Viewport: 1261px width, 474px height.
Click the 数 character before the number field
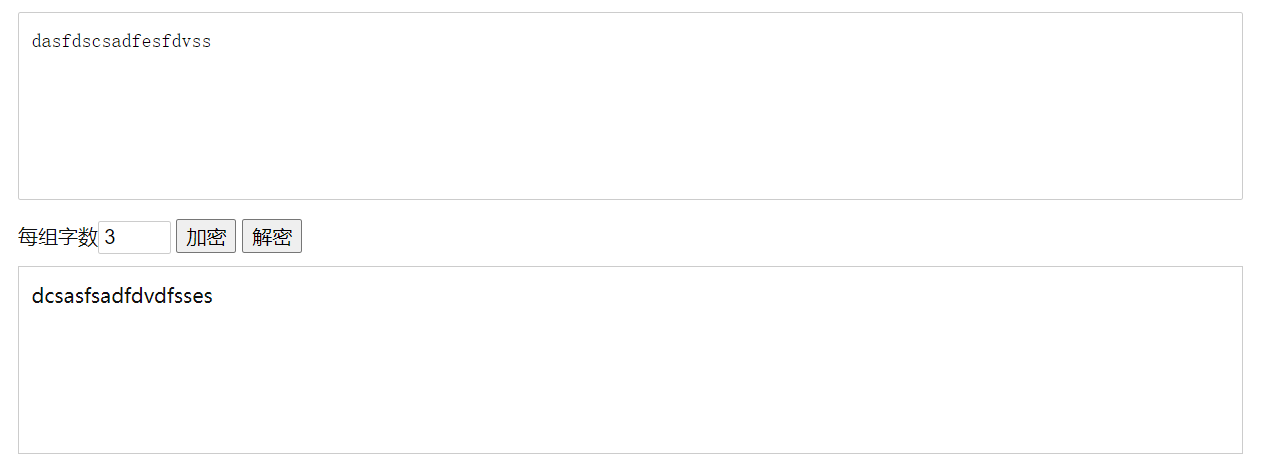pos(88,237)
